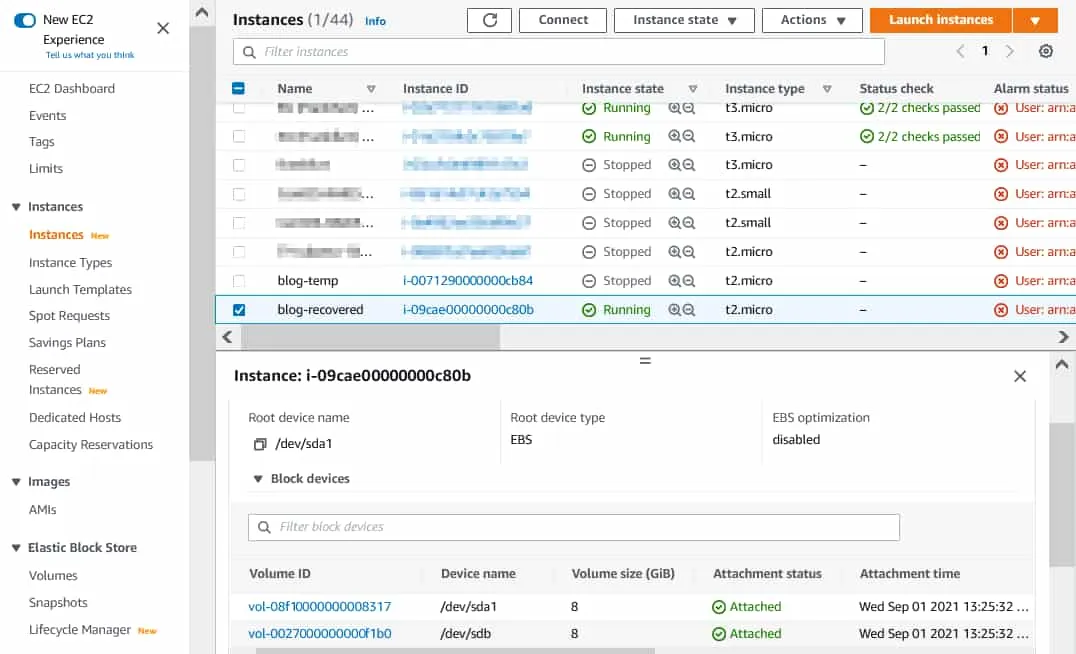The width and height of the screenshot is (1076, 654).
Task: Open table preferences with the gear icon
Action: (x=1046, y=50)
